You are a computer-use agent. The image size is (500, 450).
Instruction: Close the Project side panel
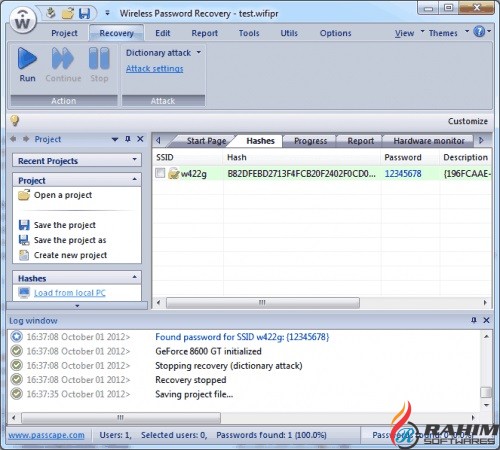140,139
